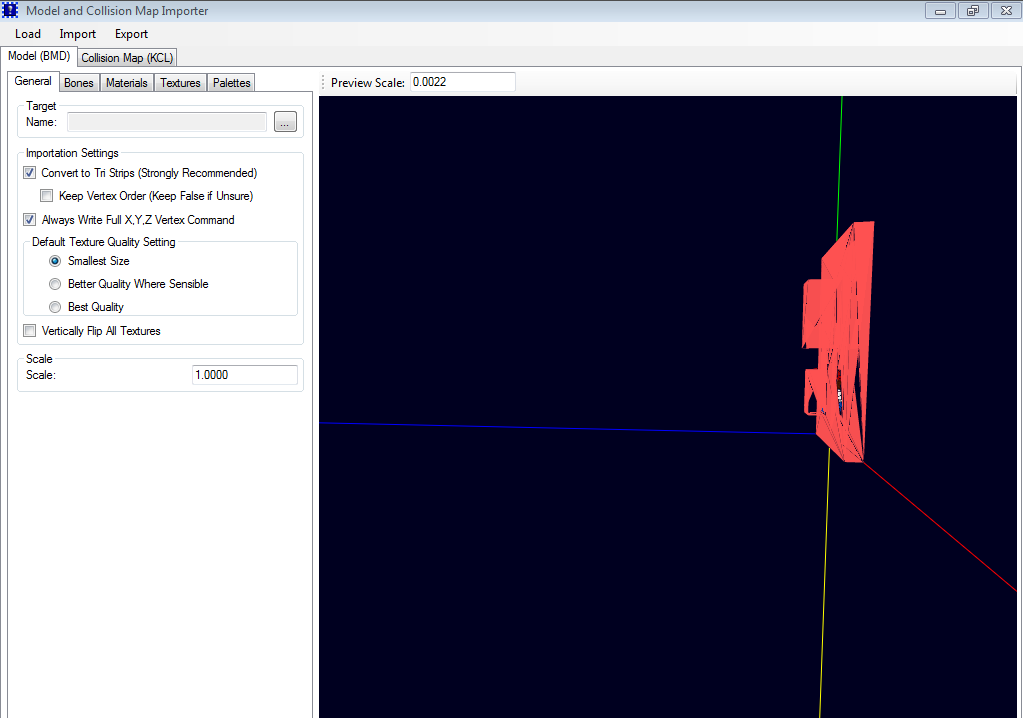Viewport: 1023px width, 718px height.
Task: Click the browse '...' button beside Target Name
Action: pyautogui.click(x=285, y=122)
